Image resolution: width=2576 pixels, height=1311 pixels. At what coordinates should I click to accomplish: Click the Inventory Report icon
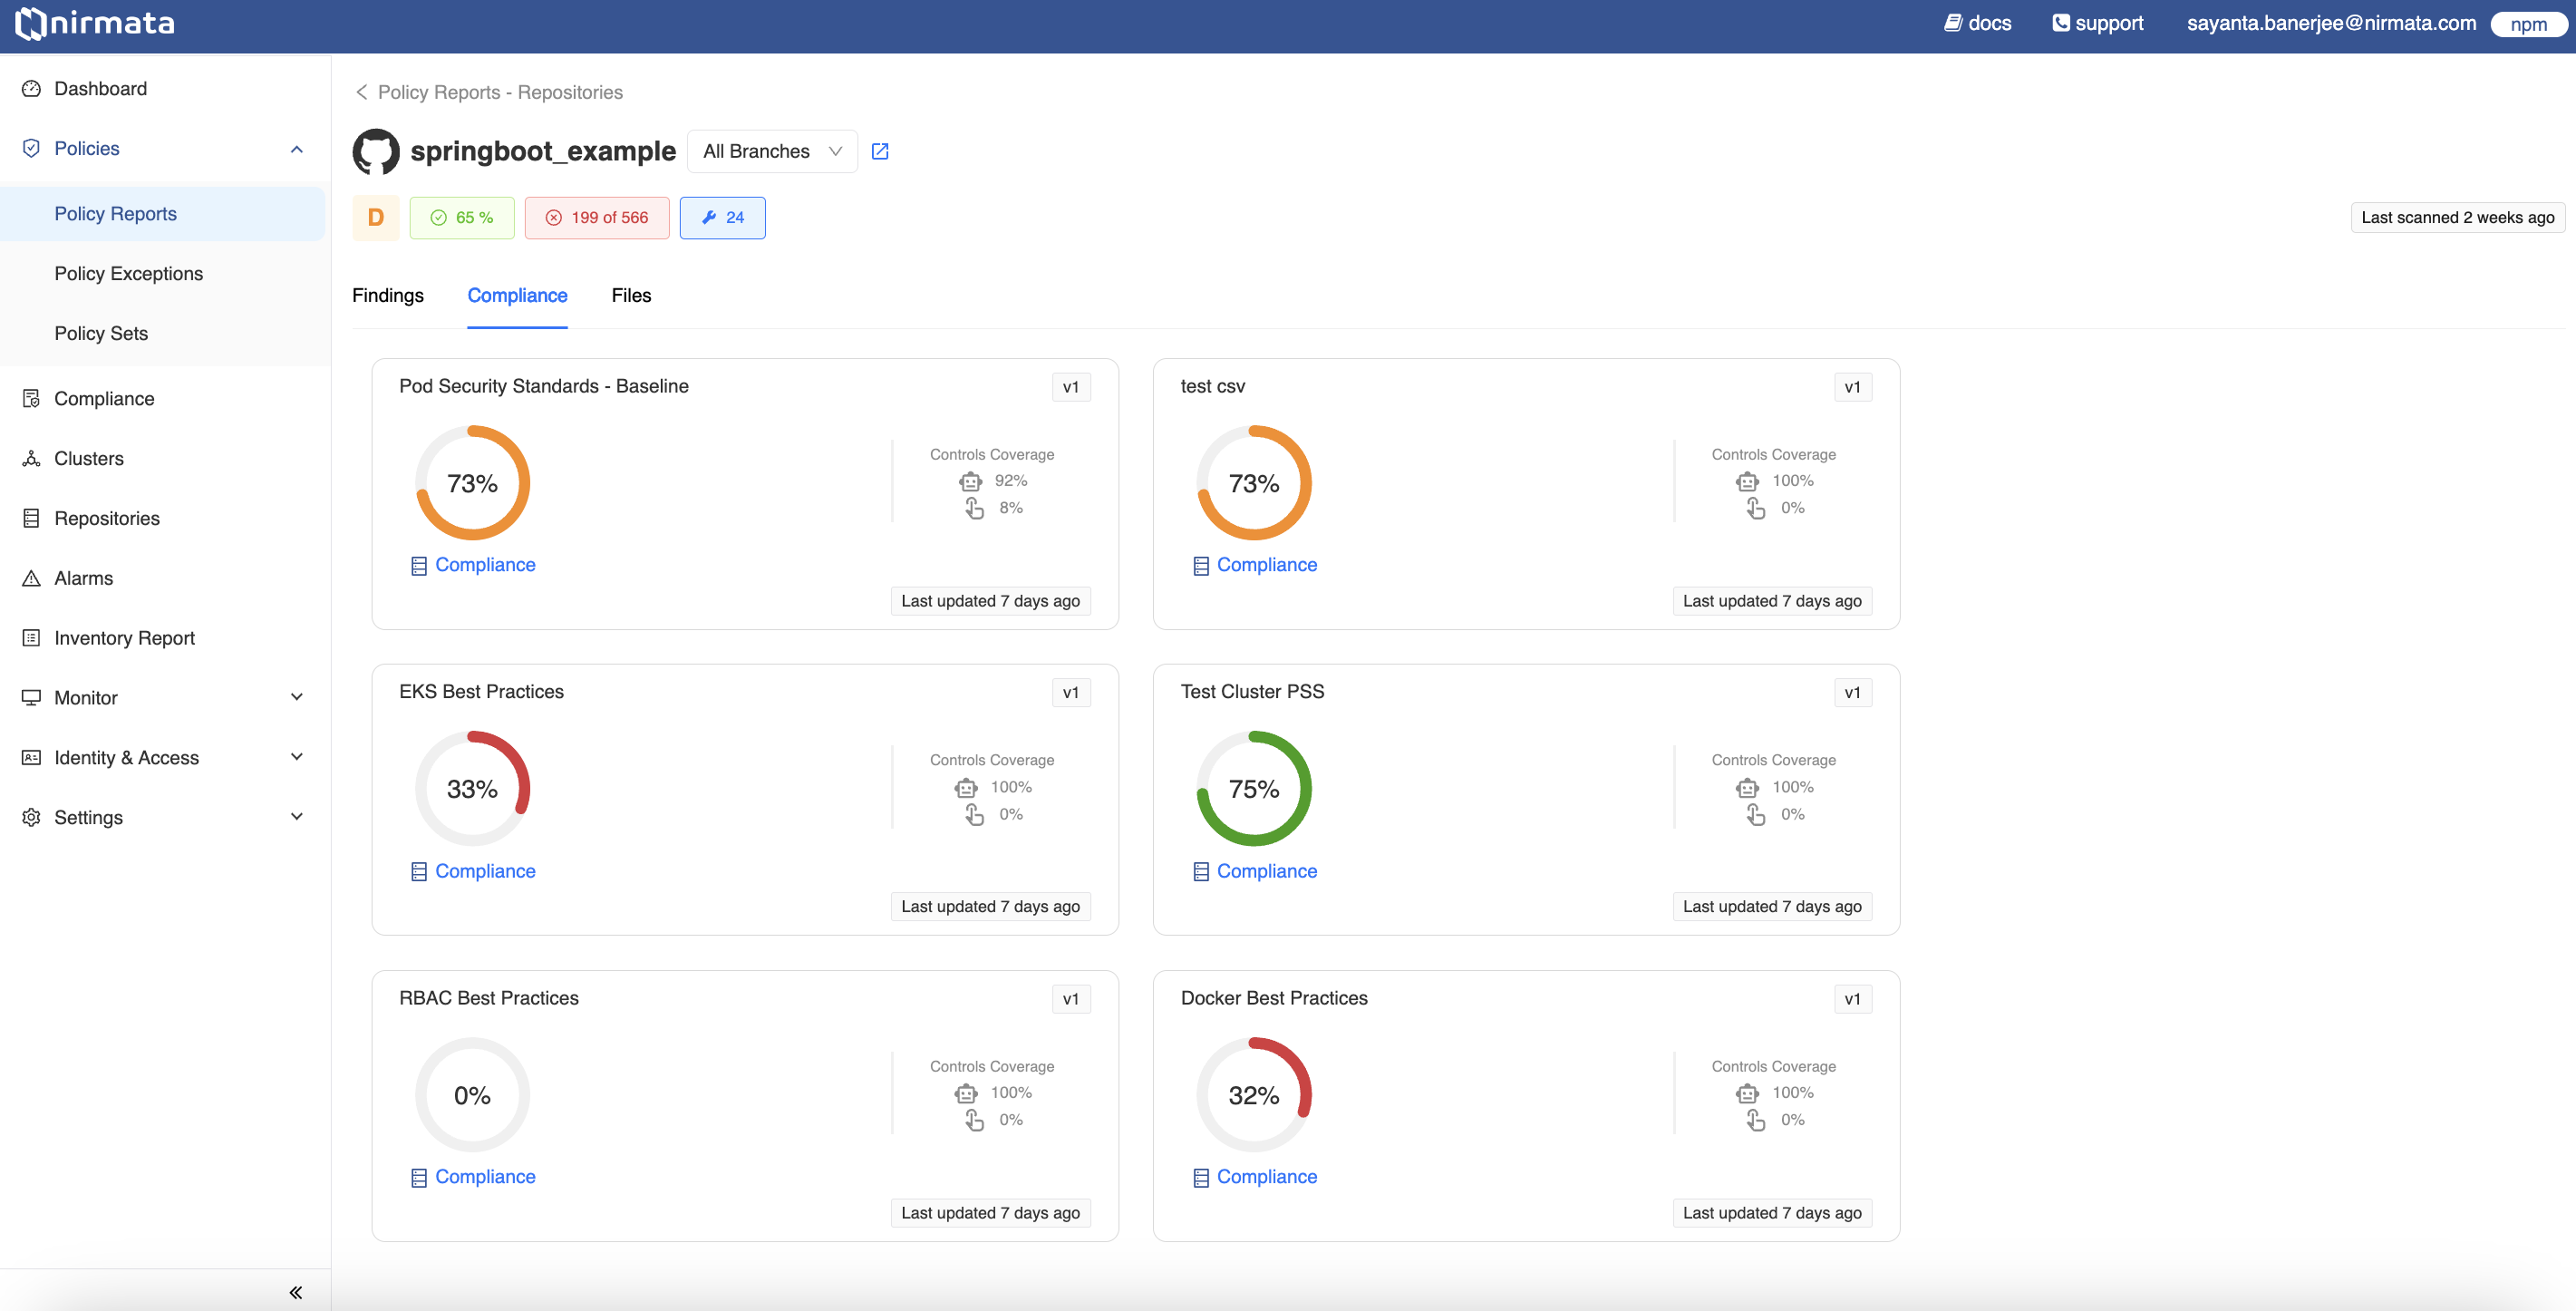(31, 638)
